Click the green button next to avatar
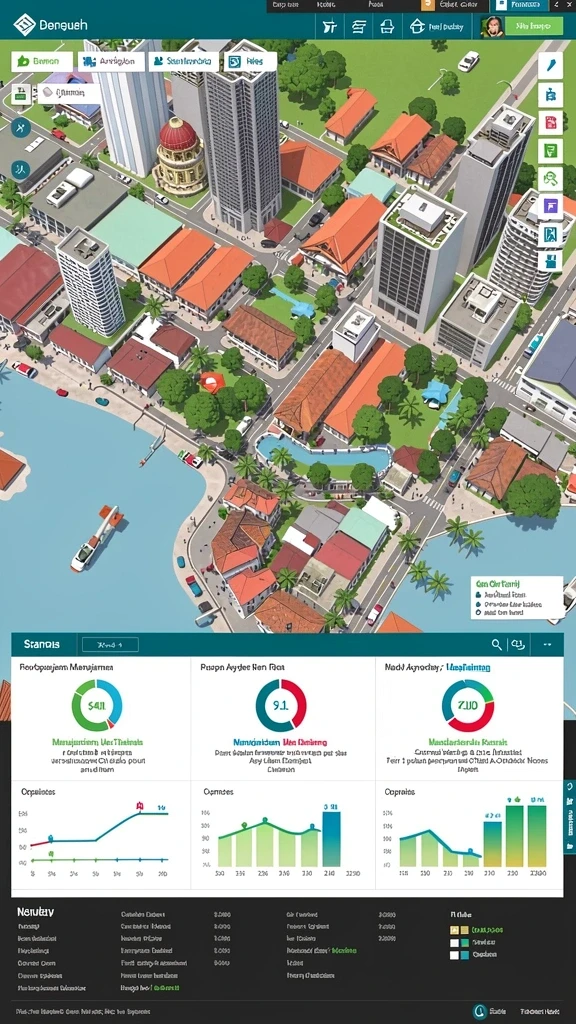Image resolution: width=576 pixels, height=1024 pixels. tap(534, 26)
